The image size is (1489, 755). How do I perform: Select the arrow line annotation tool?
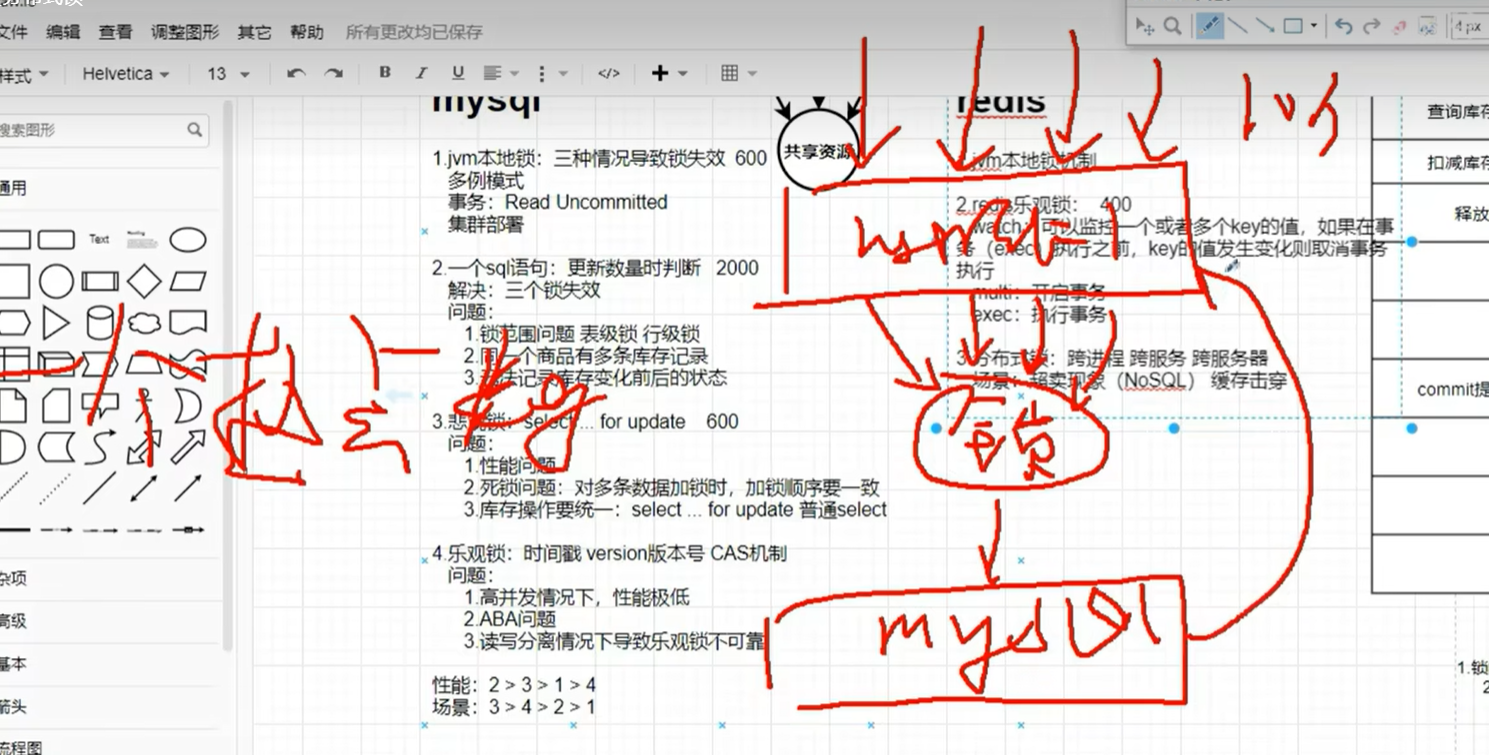point(1265,26)
